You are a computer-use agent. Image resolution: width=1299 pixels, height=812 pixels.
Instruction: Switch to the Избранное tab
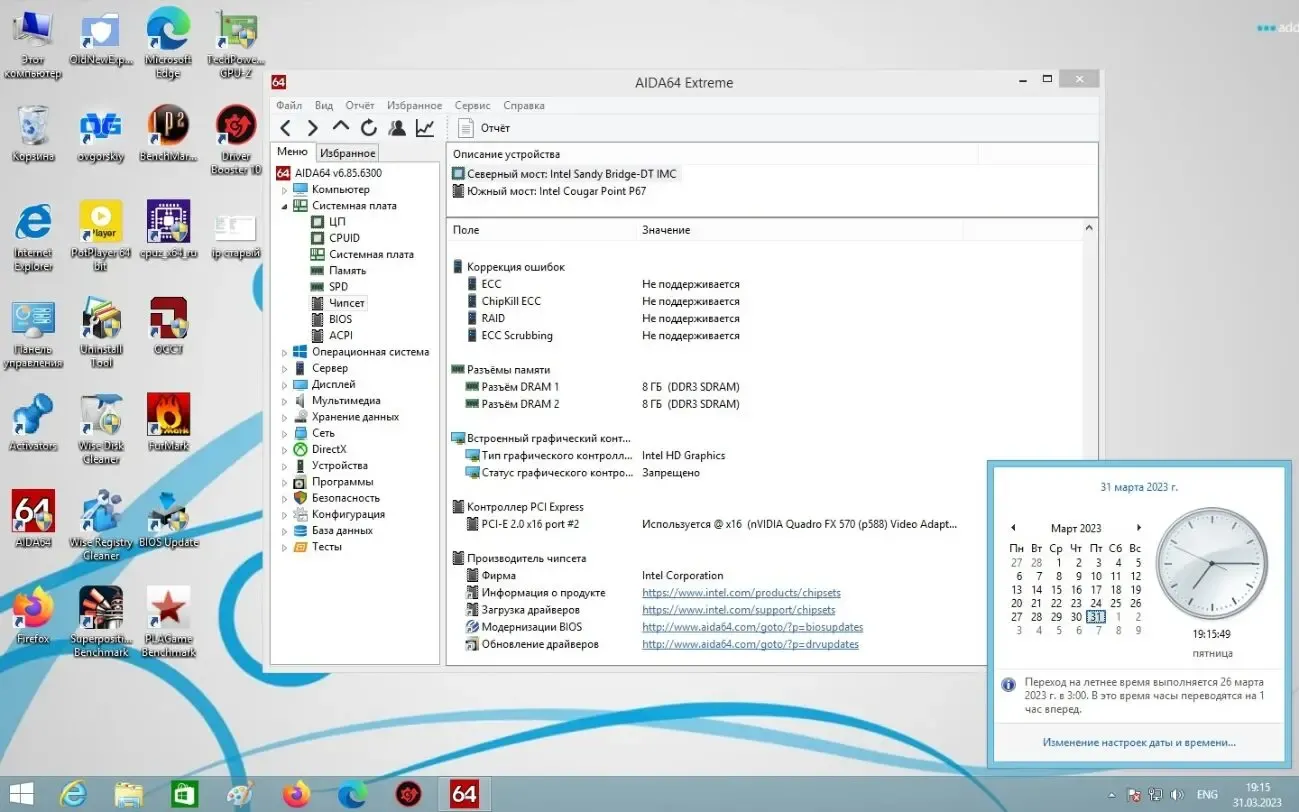click(x=348, y=153)
